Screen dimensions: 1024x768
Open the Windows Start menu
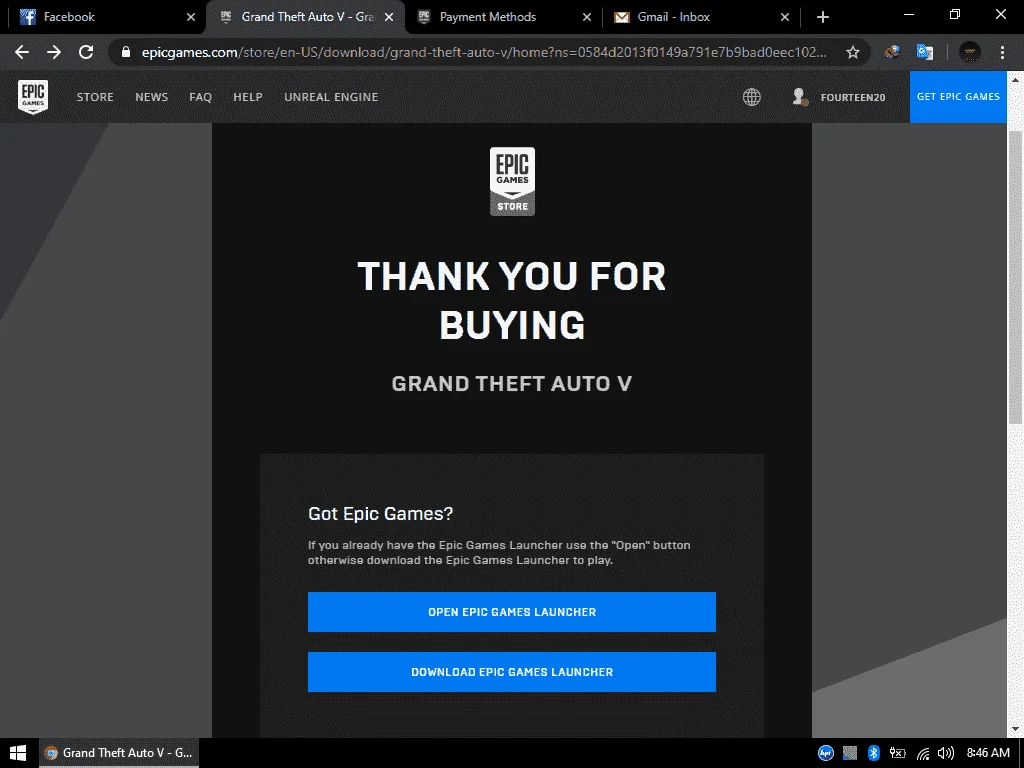tap(18, 753)
